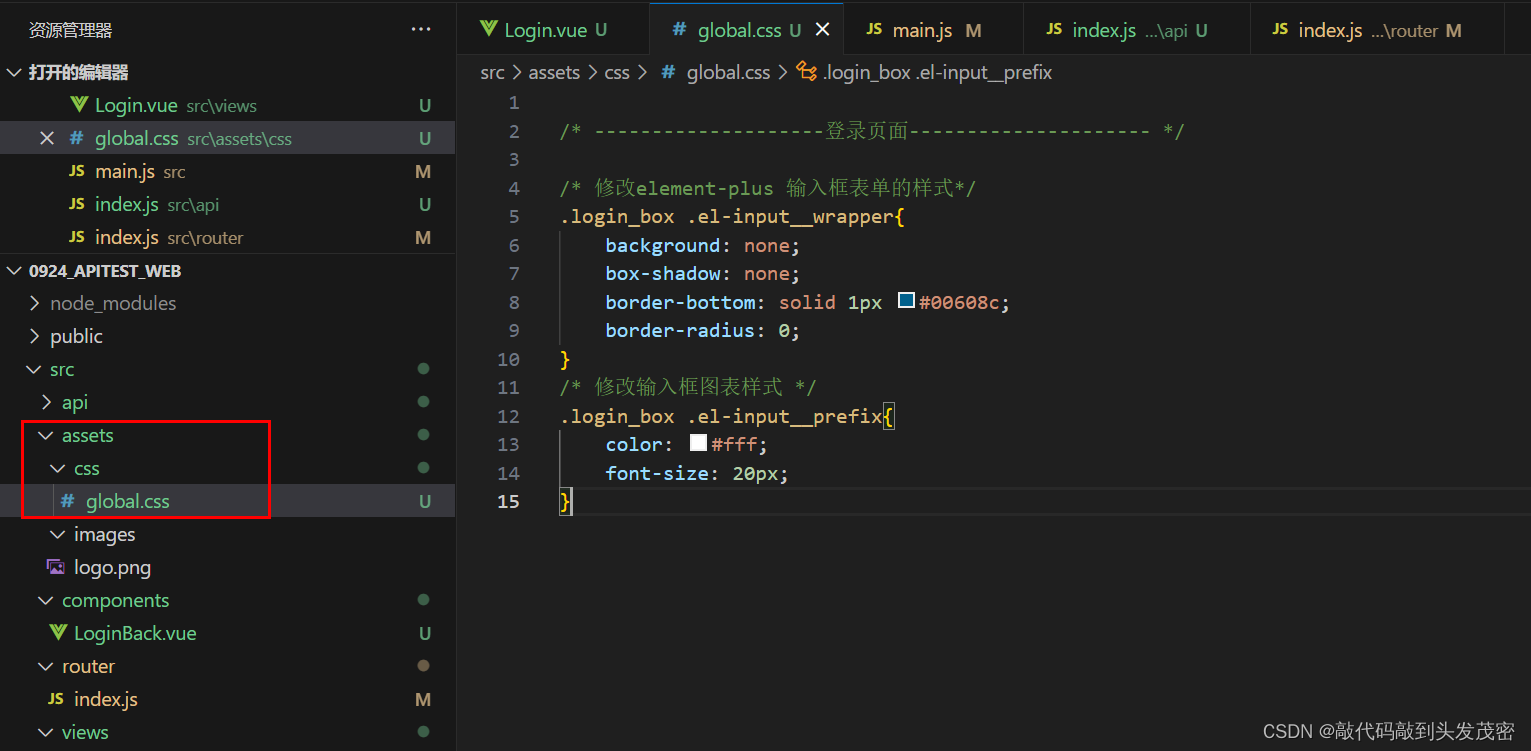
Task: Open color picker for #00608c swatch
Action: click(906, 301)
